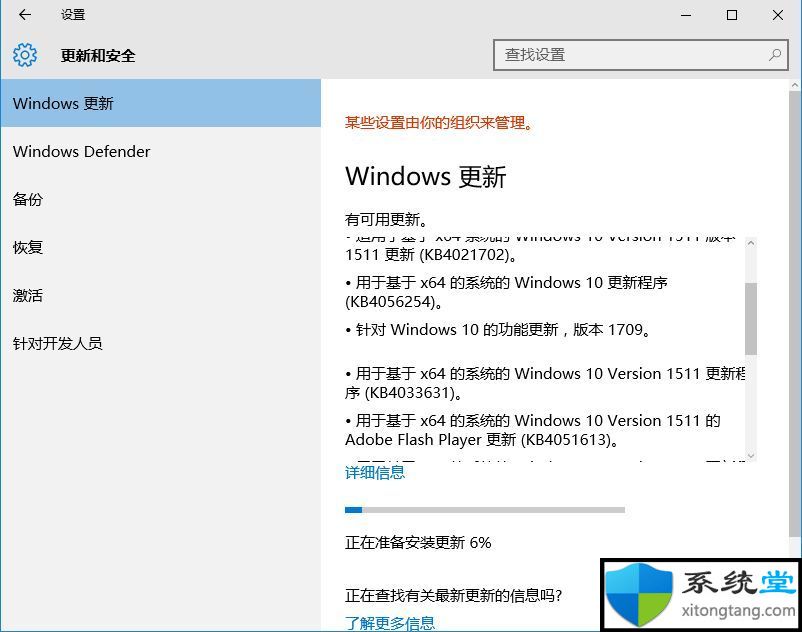Click the main page scrollbar thumb

[795, 315]
